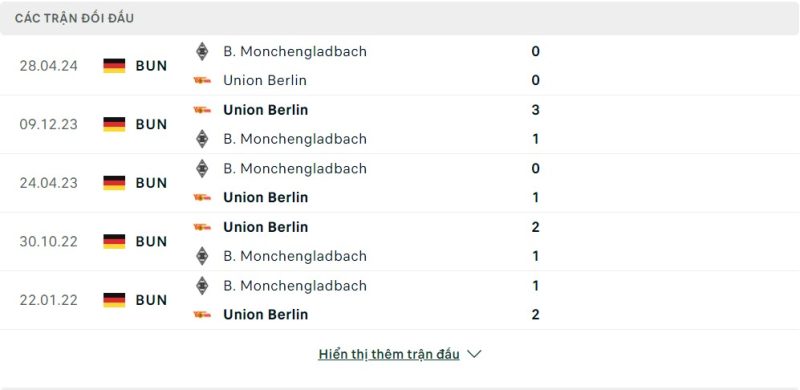This screenshot has width=800, height=390.
Task: Click Monchengladbach crest in 24.04.23 match
Action: pyautogui.click(x=202, y=168)
